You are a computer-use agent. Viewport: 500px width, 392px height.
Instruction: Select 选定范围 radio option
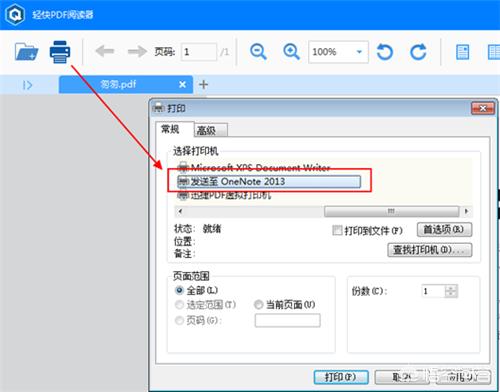(179, 304)
